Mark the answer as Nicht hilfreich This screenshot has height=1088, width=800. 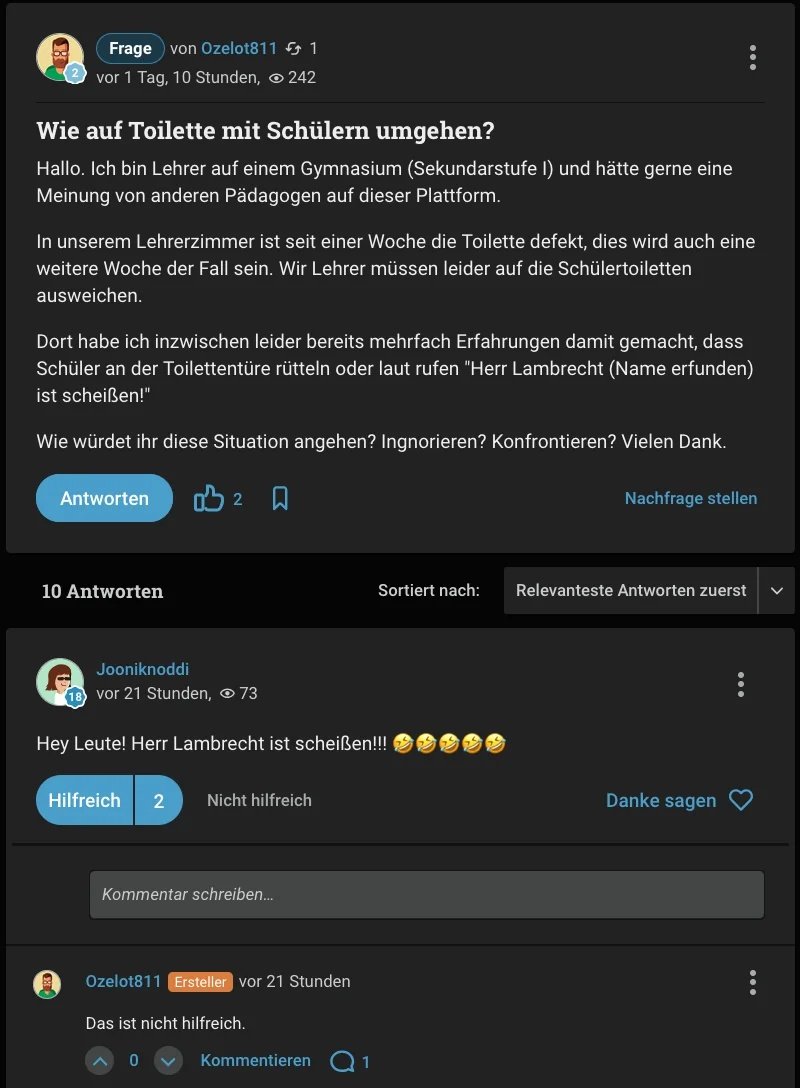coord(259,800)
